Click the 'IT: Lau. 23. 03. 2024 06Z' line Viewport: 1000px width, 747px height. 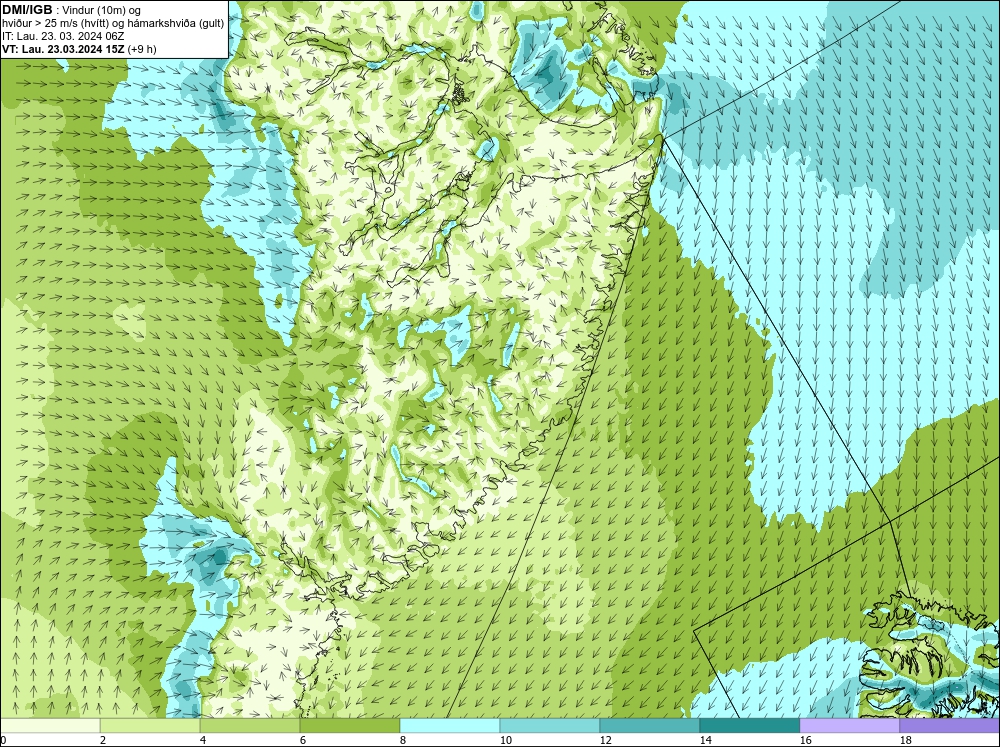(63, 36)
